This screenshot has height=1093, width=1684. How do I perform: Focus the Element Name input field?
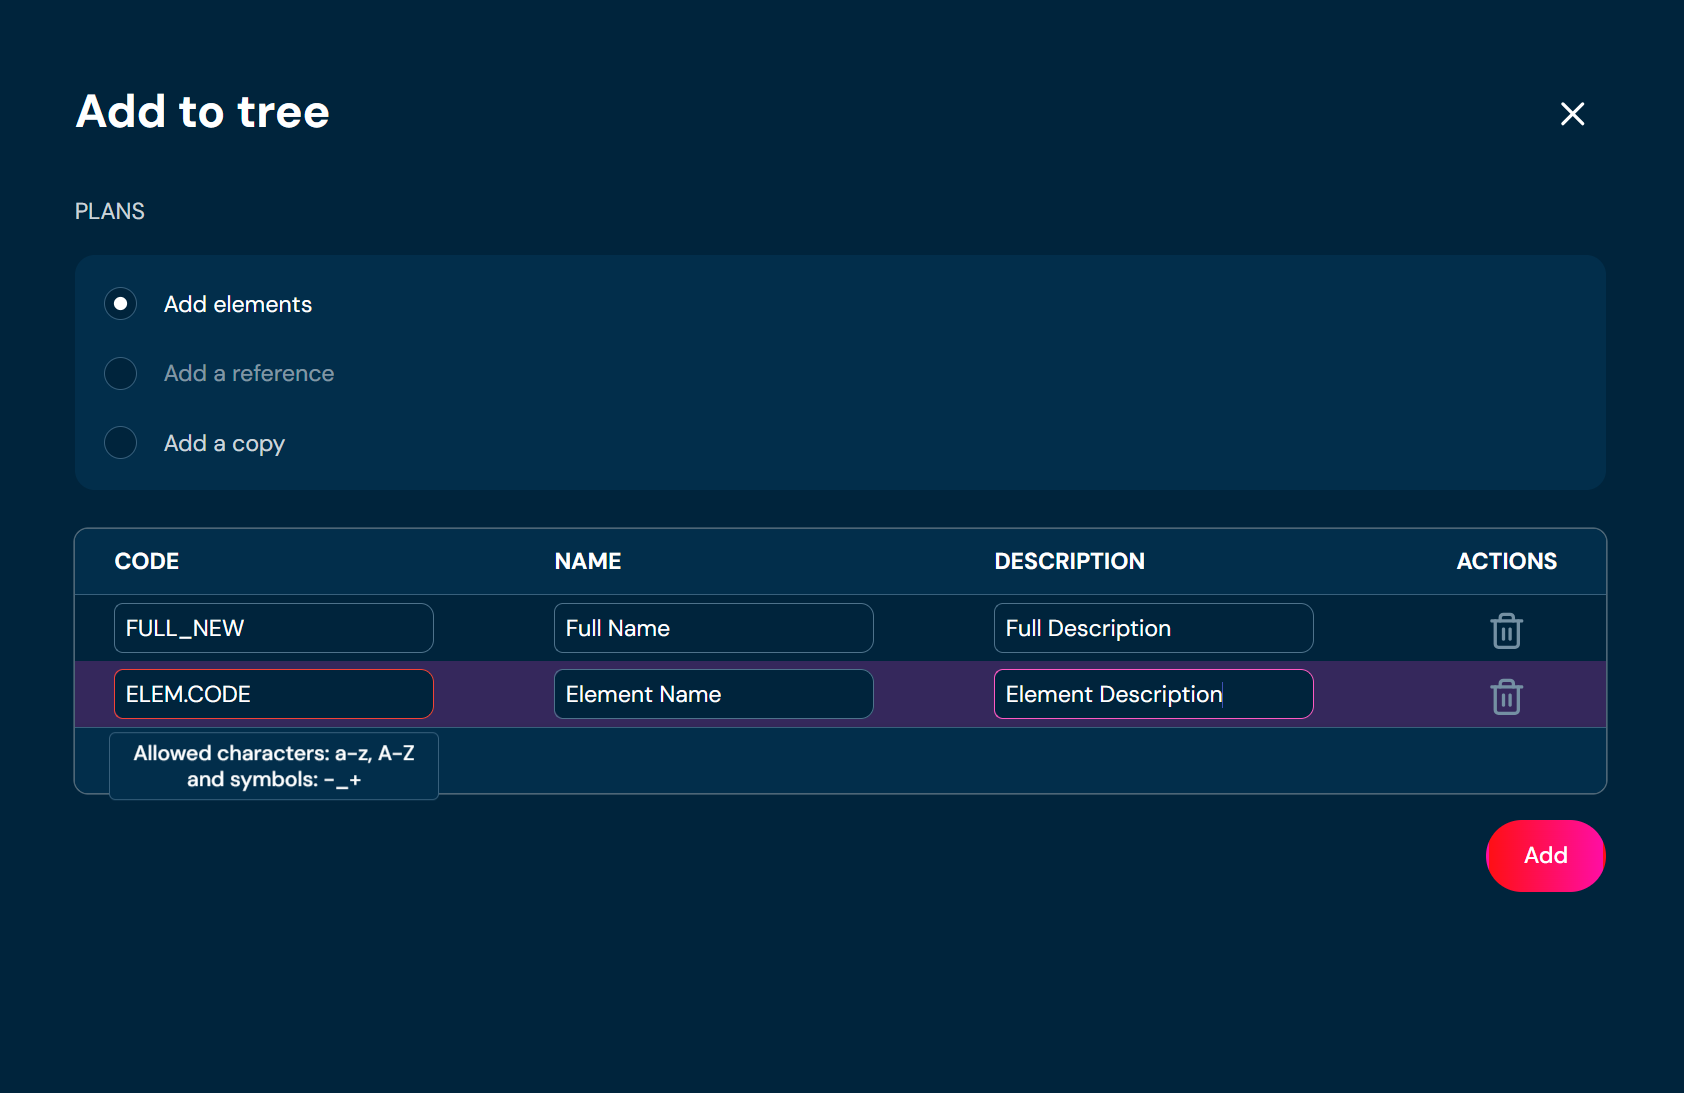713,694
